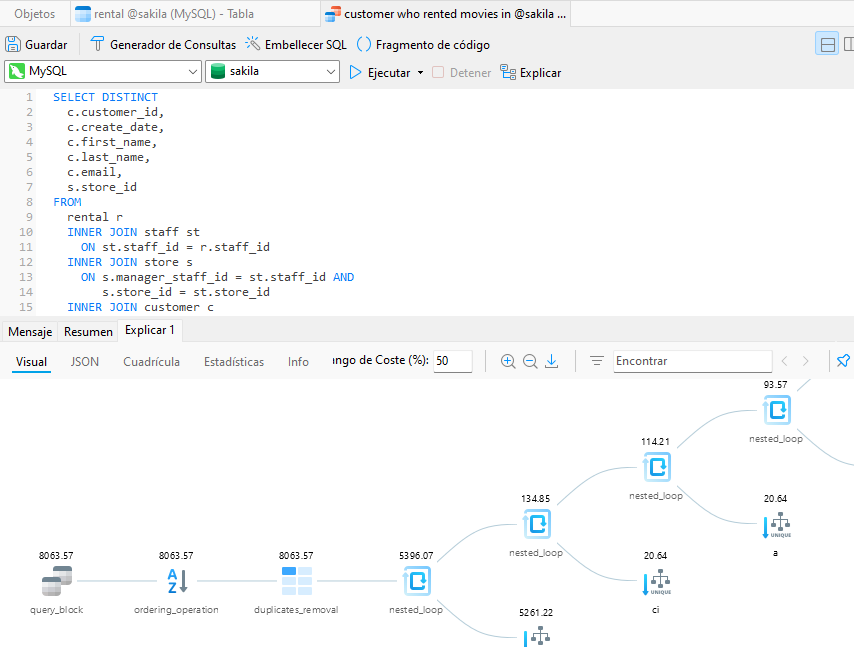Open the Mensaje result tab
This screenshot has width=854, height=647.
tap(30, 331)
